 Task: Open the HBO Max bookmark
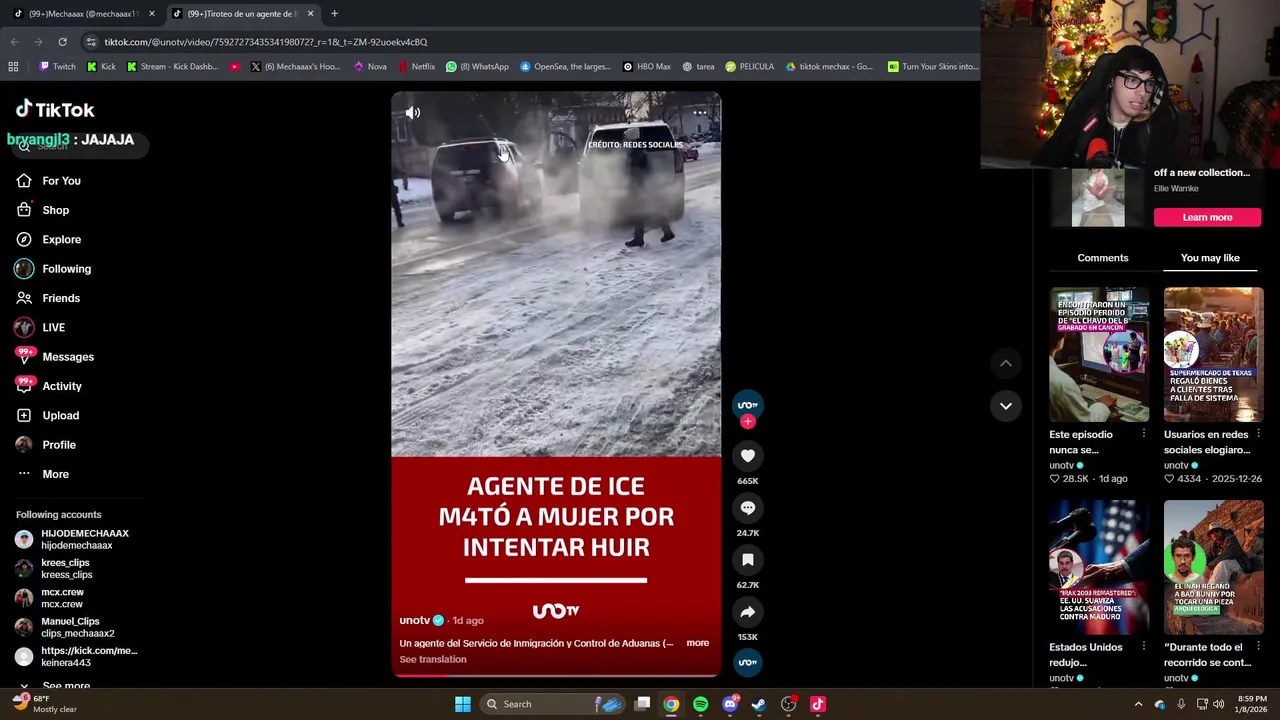pyautogui.click(x=647, y=67)
